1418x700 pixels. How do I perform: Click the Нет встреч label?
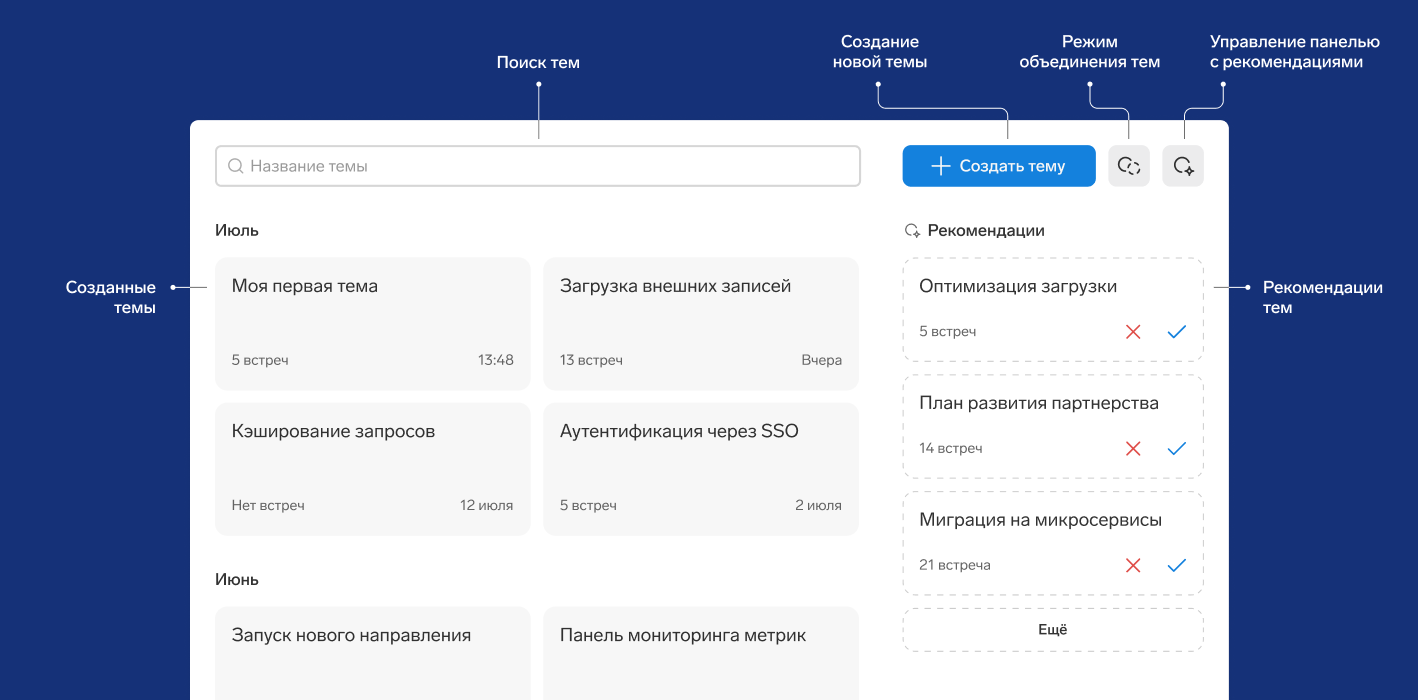(268, 505)
